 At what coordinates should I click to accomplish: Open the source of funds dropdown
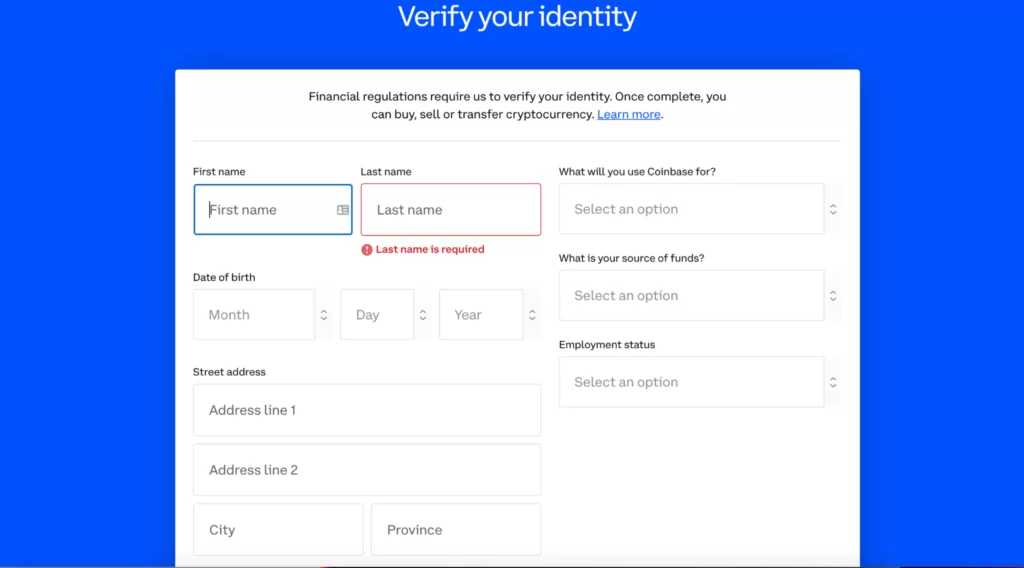tap(692, 296)
